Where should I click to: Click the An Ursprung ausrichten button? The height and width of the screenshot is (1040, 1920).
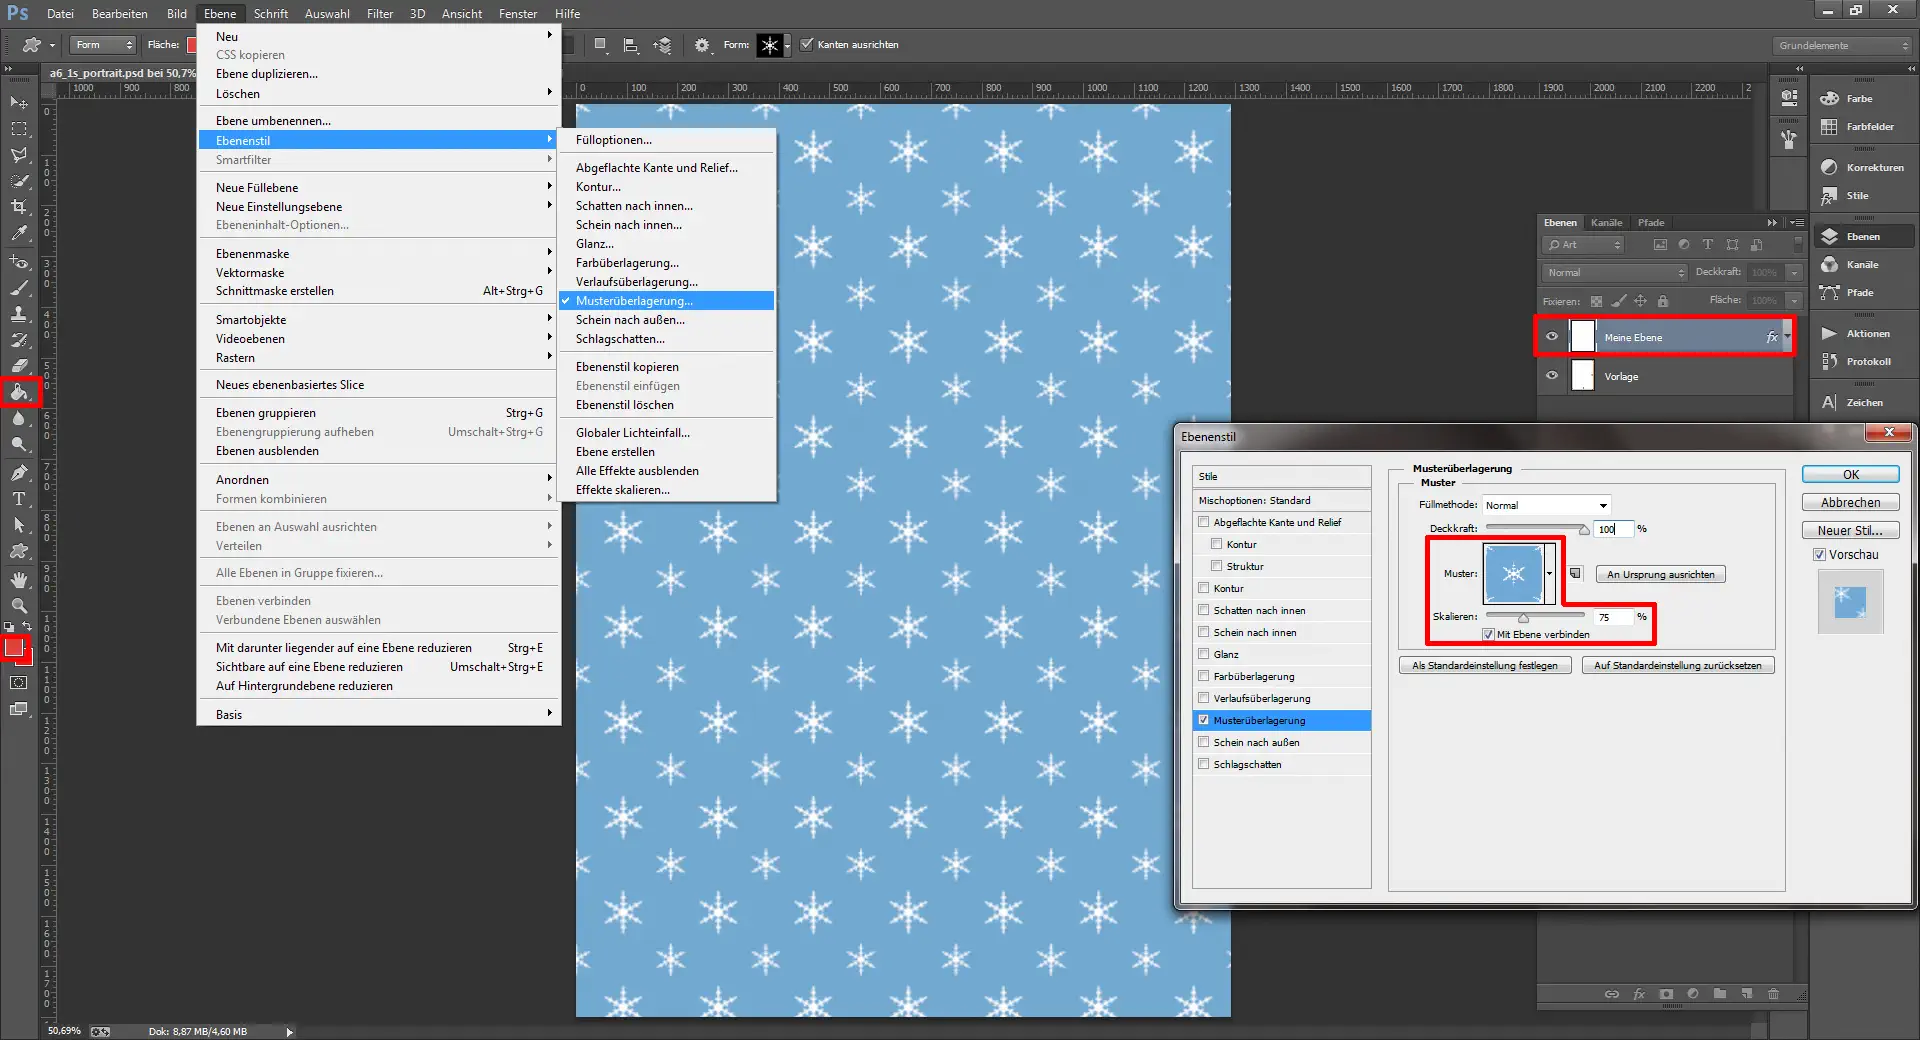[x=1660, y=574]
